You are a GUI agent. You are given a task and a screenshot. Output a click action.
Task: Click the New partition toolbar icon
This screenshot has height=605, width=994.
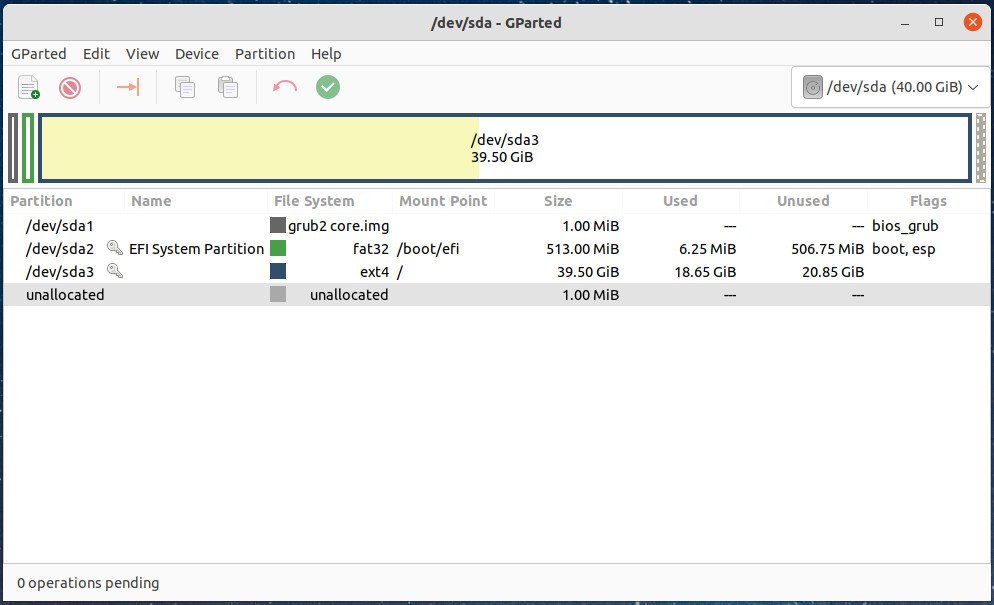[x=29, y=87]
